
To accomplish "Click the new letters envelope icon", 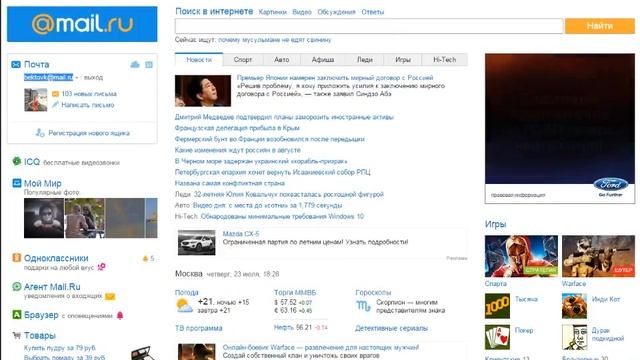I will [x=56, y=94].
